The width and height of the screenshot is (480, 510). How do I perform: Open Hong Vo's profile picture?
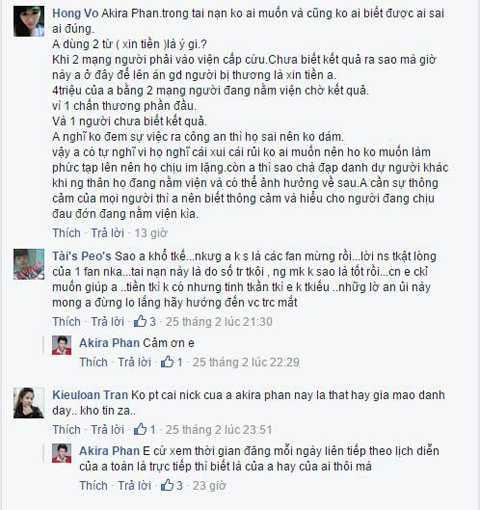tap(29, 21)
